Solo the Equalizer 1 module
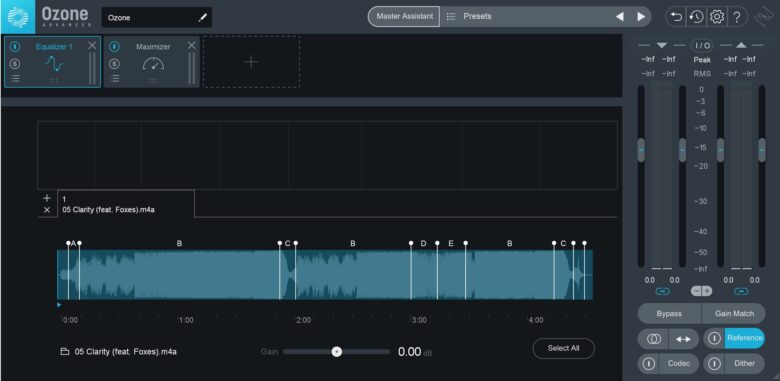780x381 pixels. pyautogui.click(x=15, y=64)
